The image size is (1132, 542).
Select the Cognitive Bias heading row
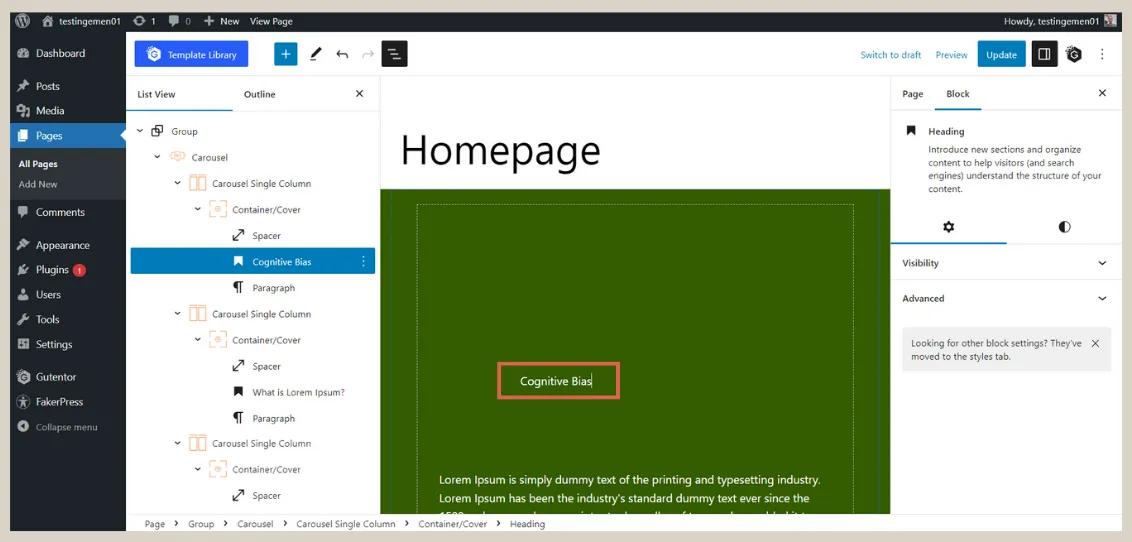(x=253, y=261)
